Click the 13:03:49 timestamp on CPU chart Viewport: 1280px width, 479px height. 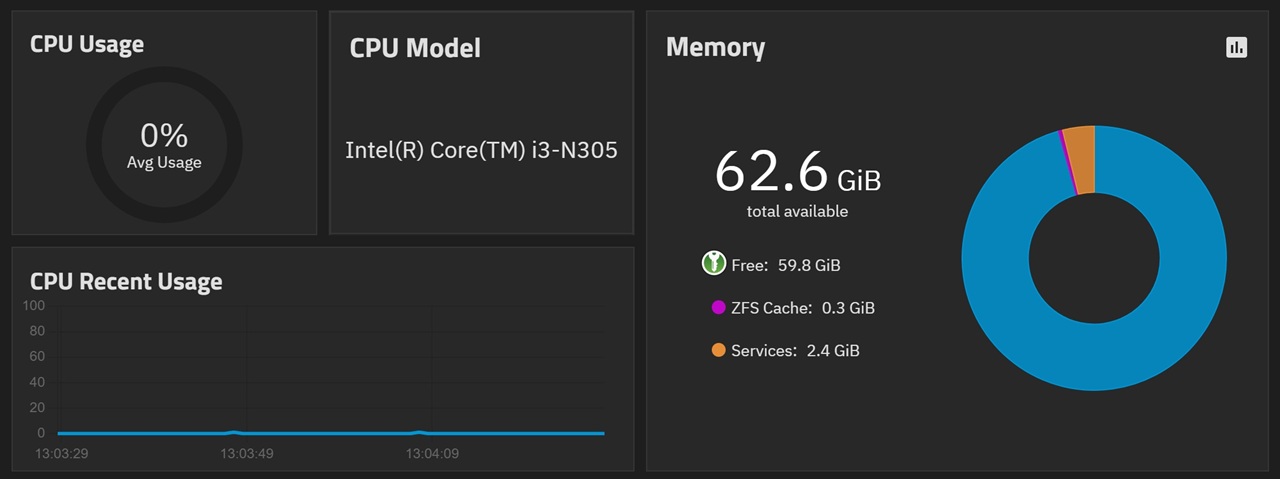(245, 454)
